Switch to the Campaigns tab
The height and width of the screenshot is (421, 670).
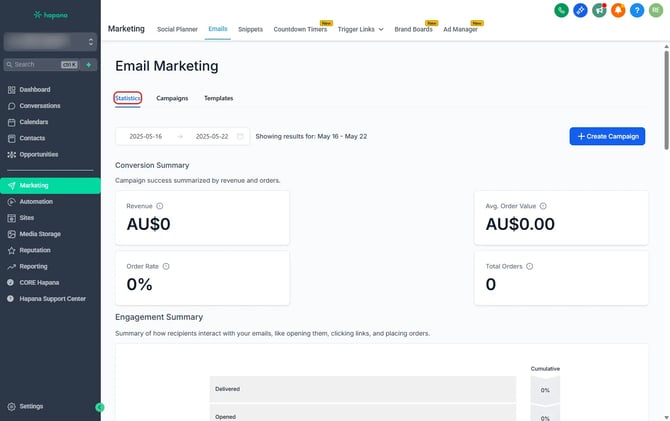click(x=172, y=98)
